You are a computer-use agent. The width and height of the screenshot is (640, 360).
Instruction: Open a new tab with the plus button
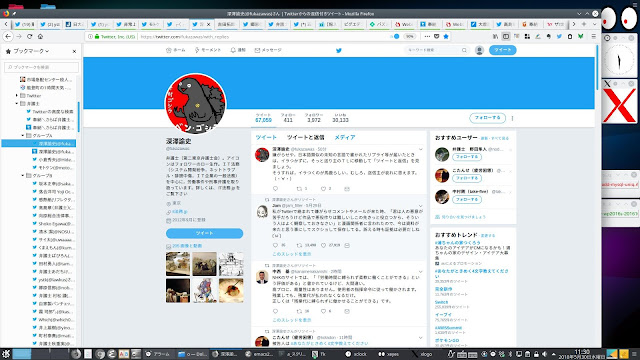pyautogui.click(x=584, y=24)
